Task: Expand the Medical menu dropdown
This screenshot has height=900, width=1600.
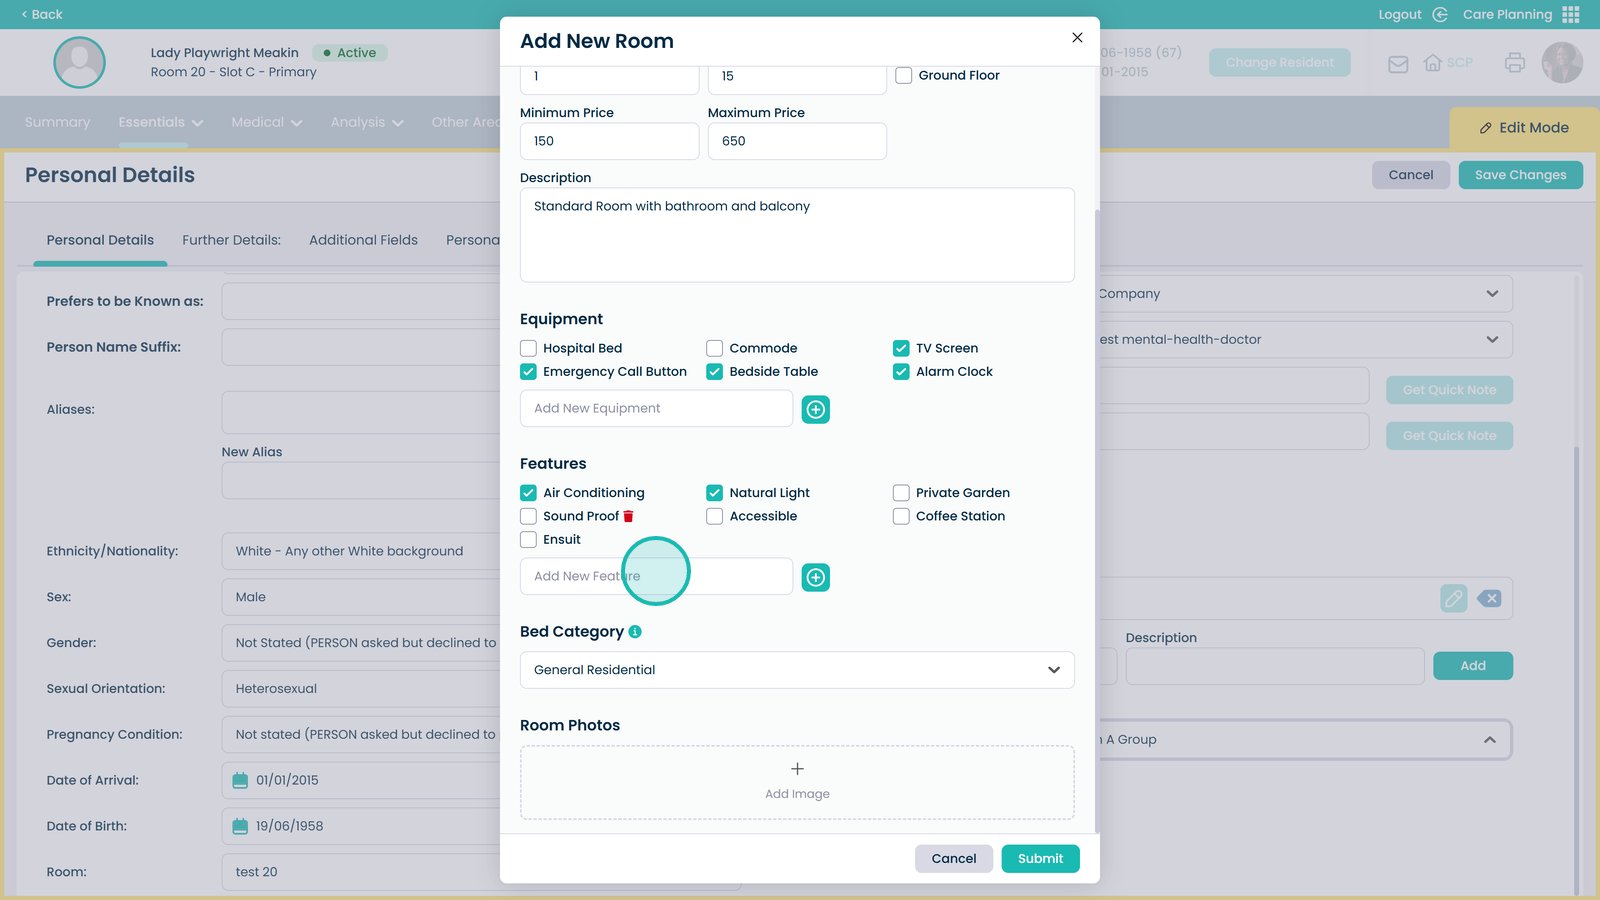Action: point(266,122)
